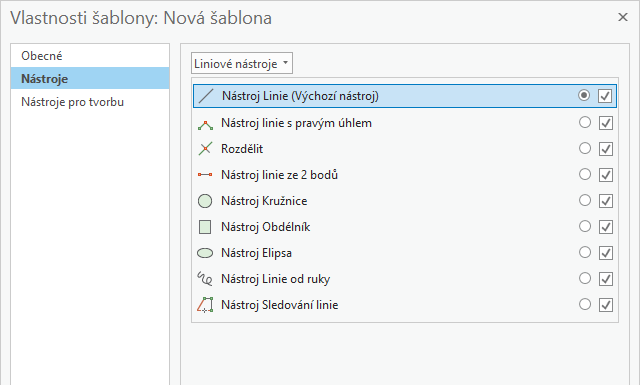Uncheck Nástroj linie ze 2 bodů checkbox
The height and width of the screenshot is (385, 640).
click(606, 175)
